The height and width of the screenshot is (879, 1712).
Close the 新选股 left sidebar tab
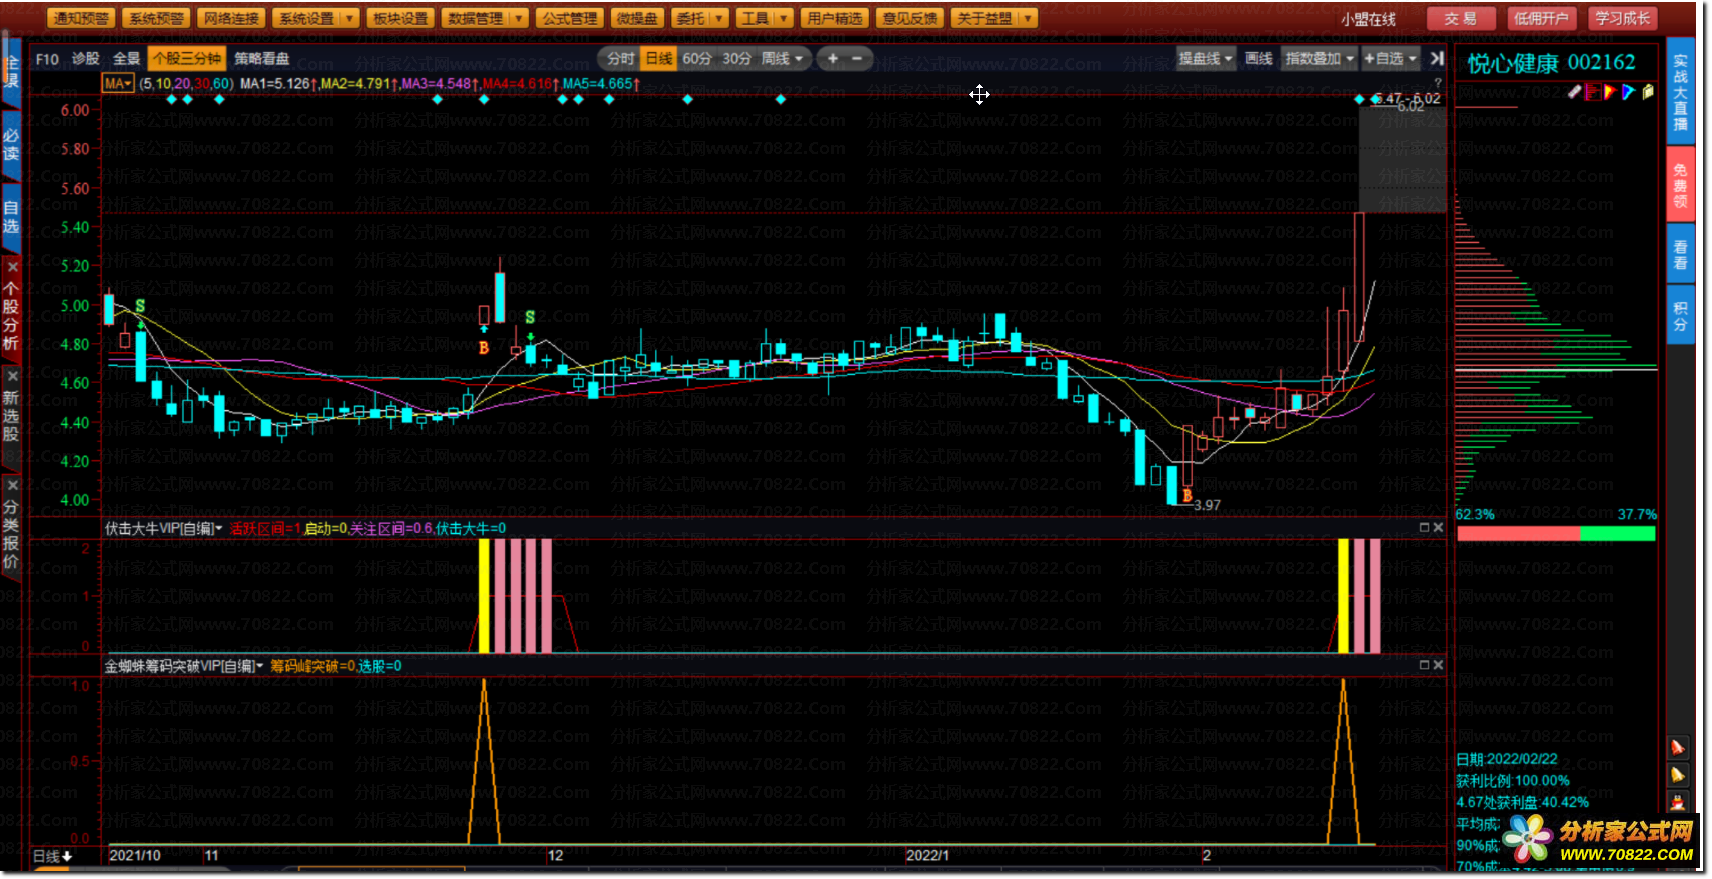[12, 376]
